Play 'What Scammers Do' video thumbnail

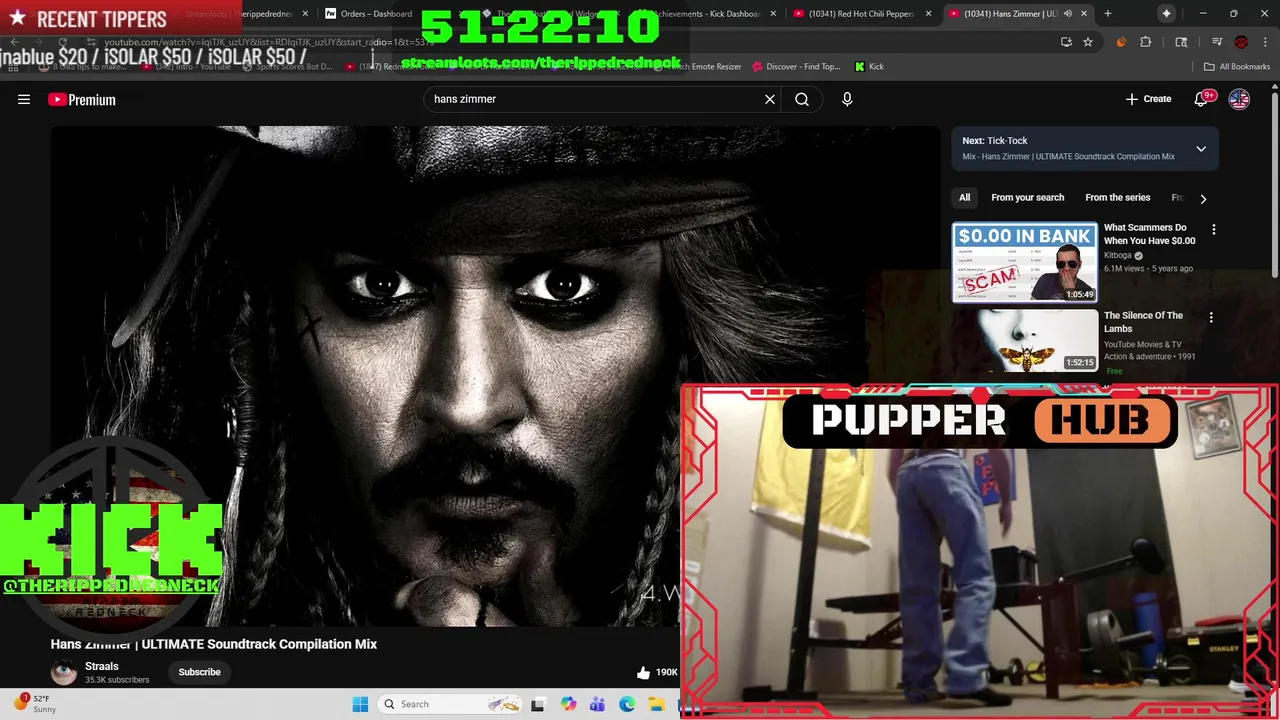coord(1025,262)
